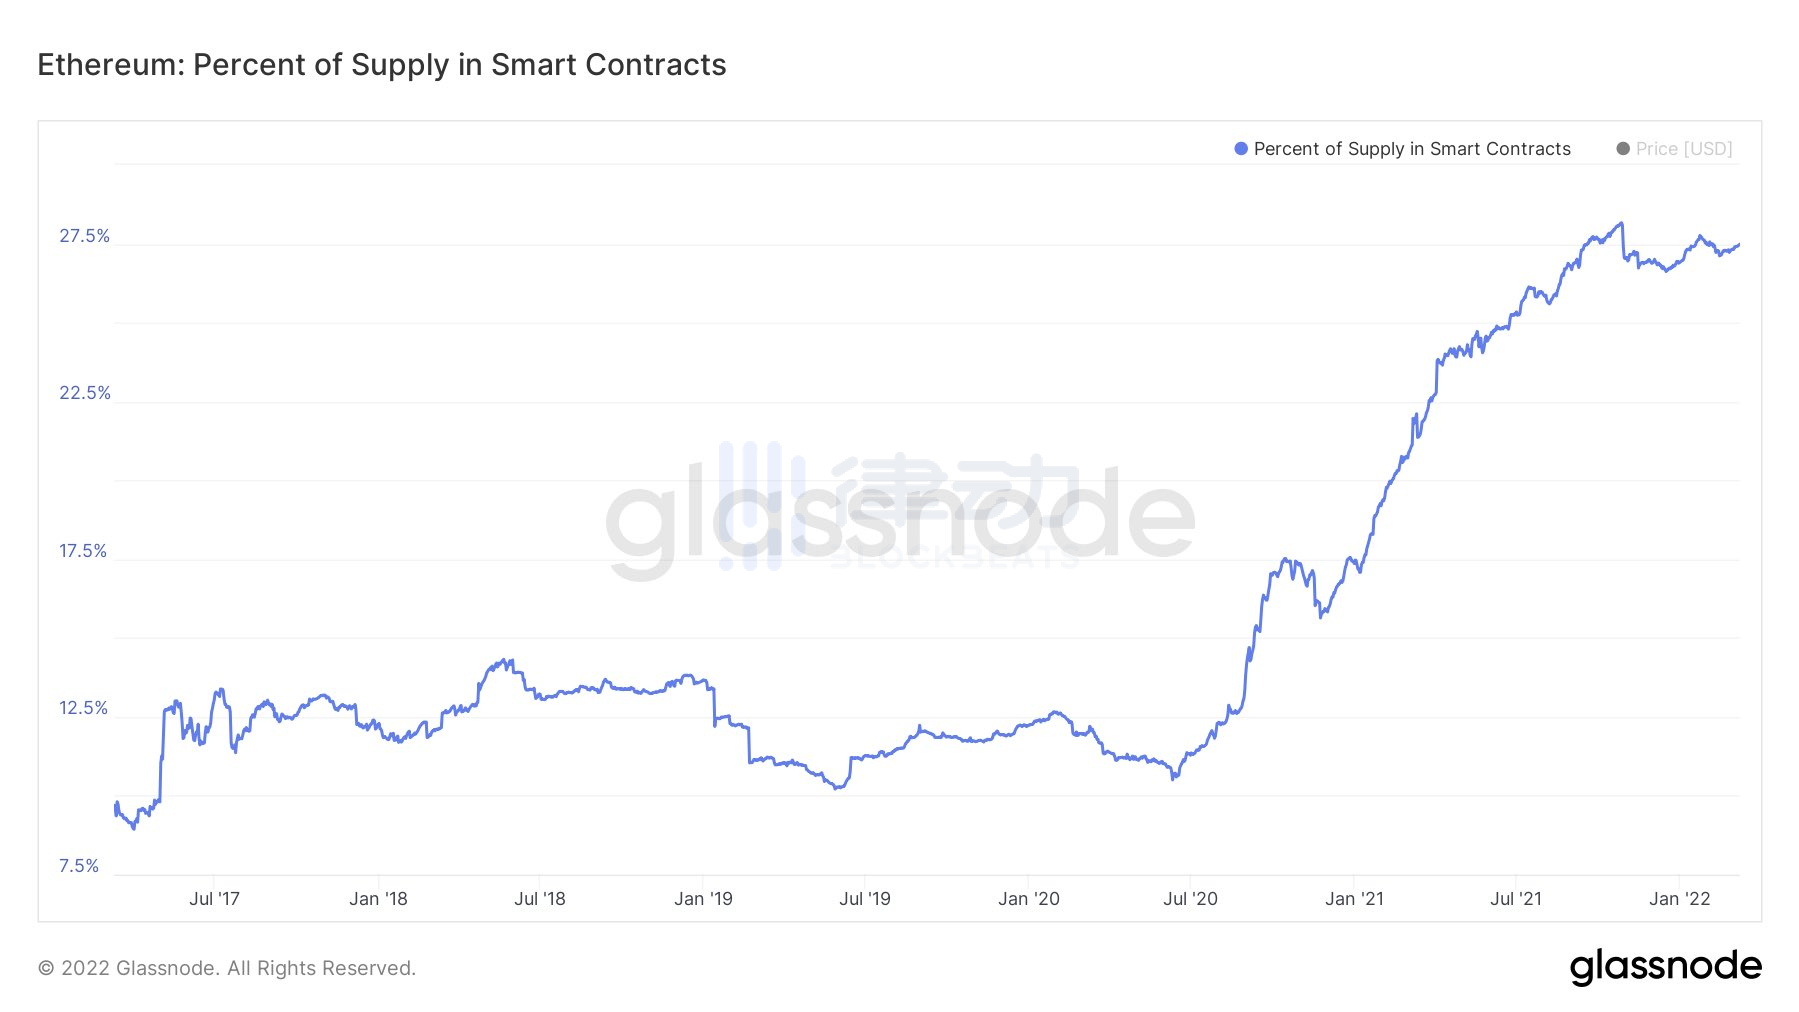Click the 27.5% y-axis label
The image size is (1799, 1012).
[x=84, y=236]
